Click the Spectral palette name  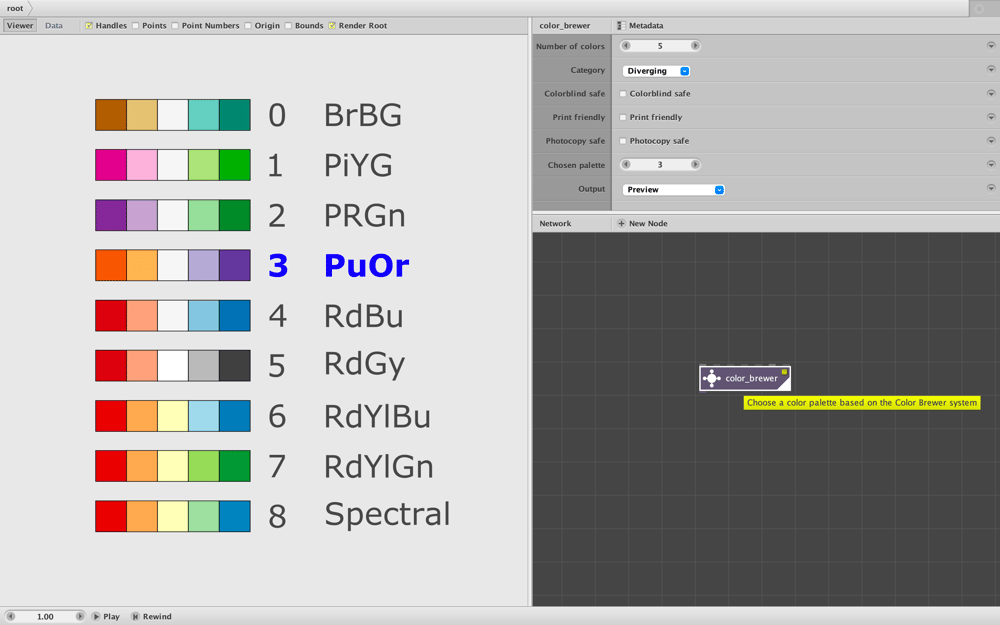click(x=387, y=515)
